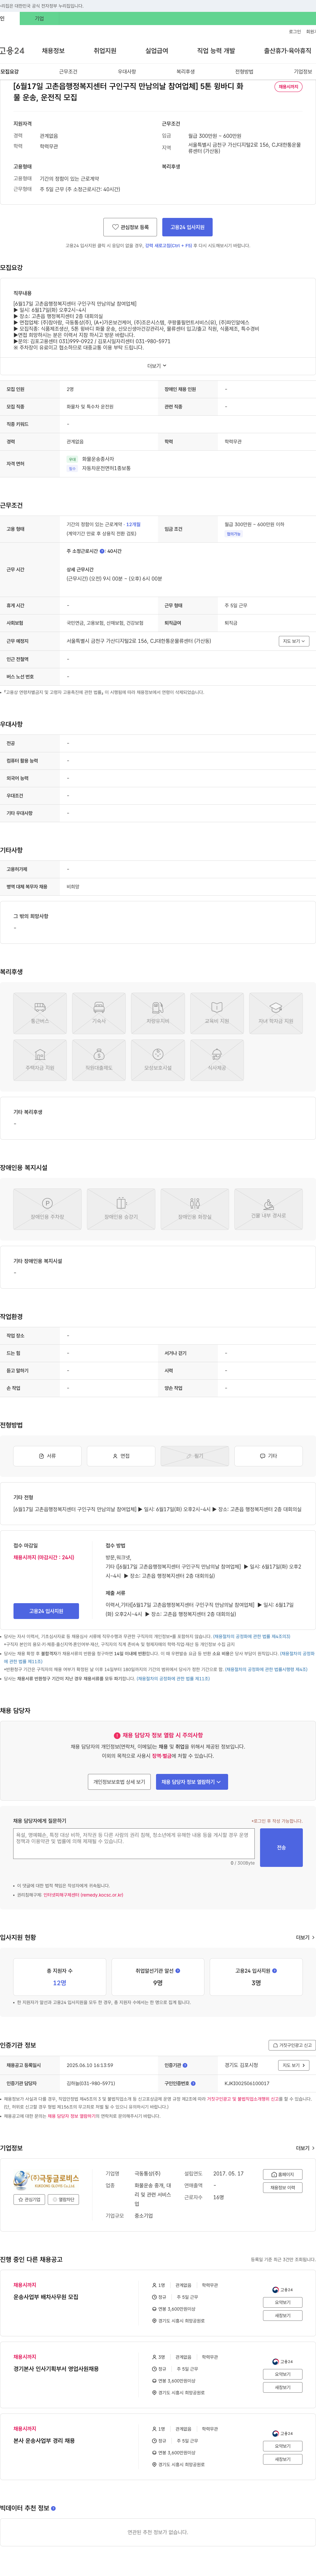Click the 로그인 link at top
The height and width of the screenshot is (2576, 316).
coord(295,32)
